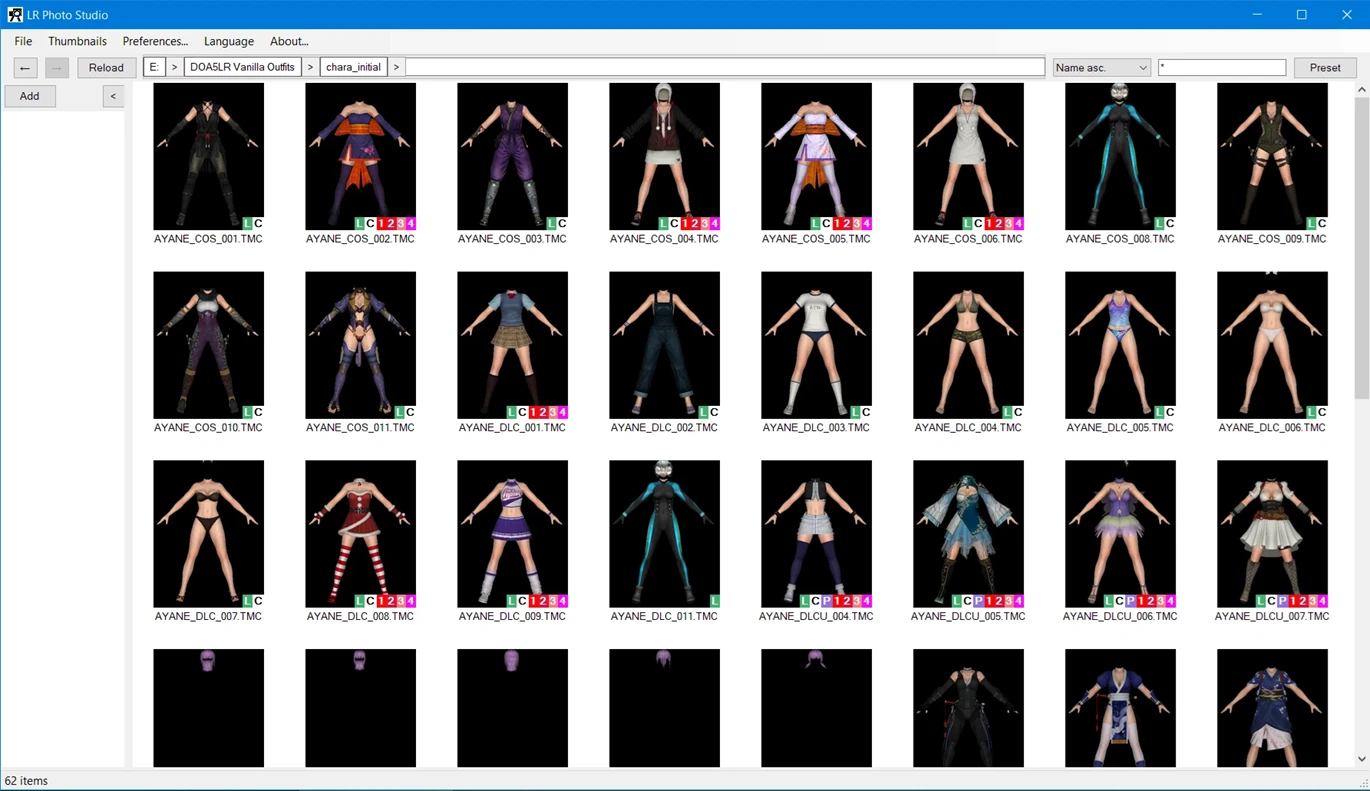Click the scrollbar up arrow
The height and width of the screenshot is (791, 1370).
[1361, 91]
